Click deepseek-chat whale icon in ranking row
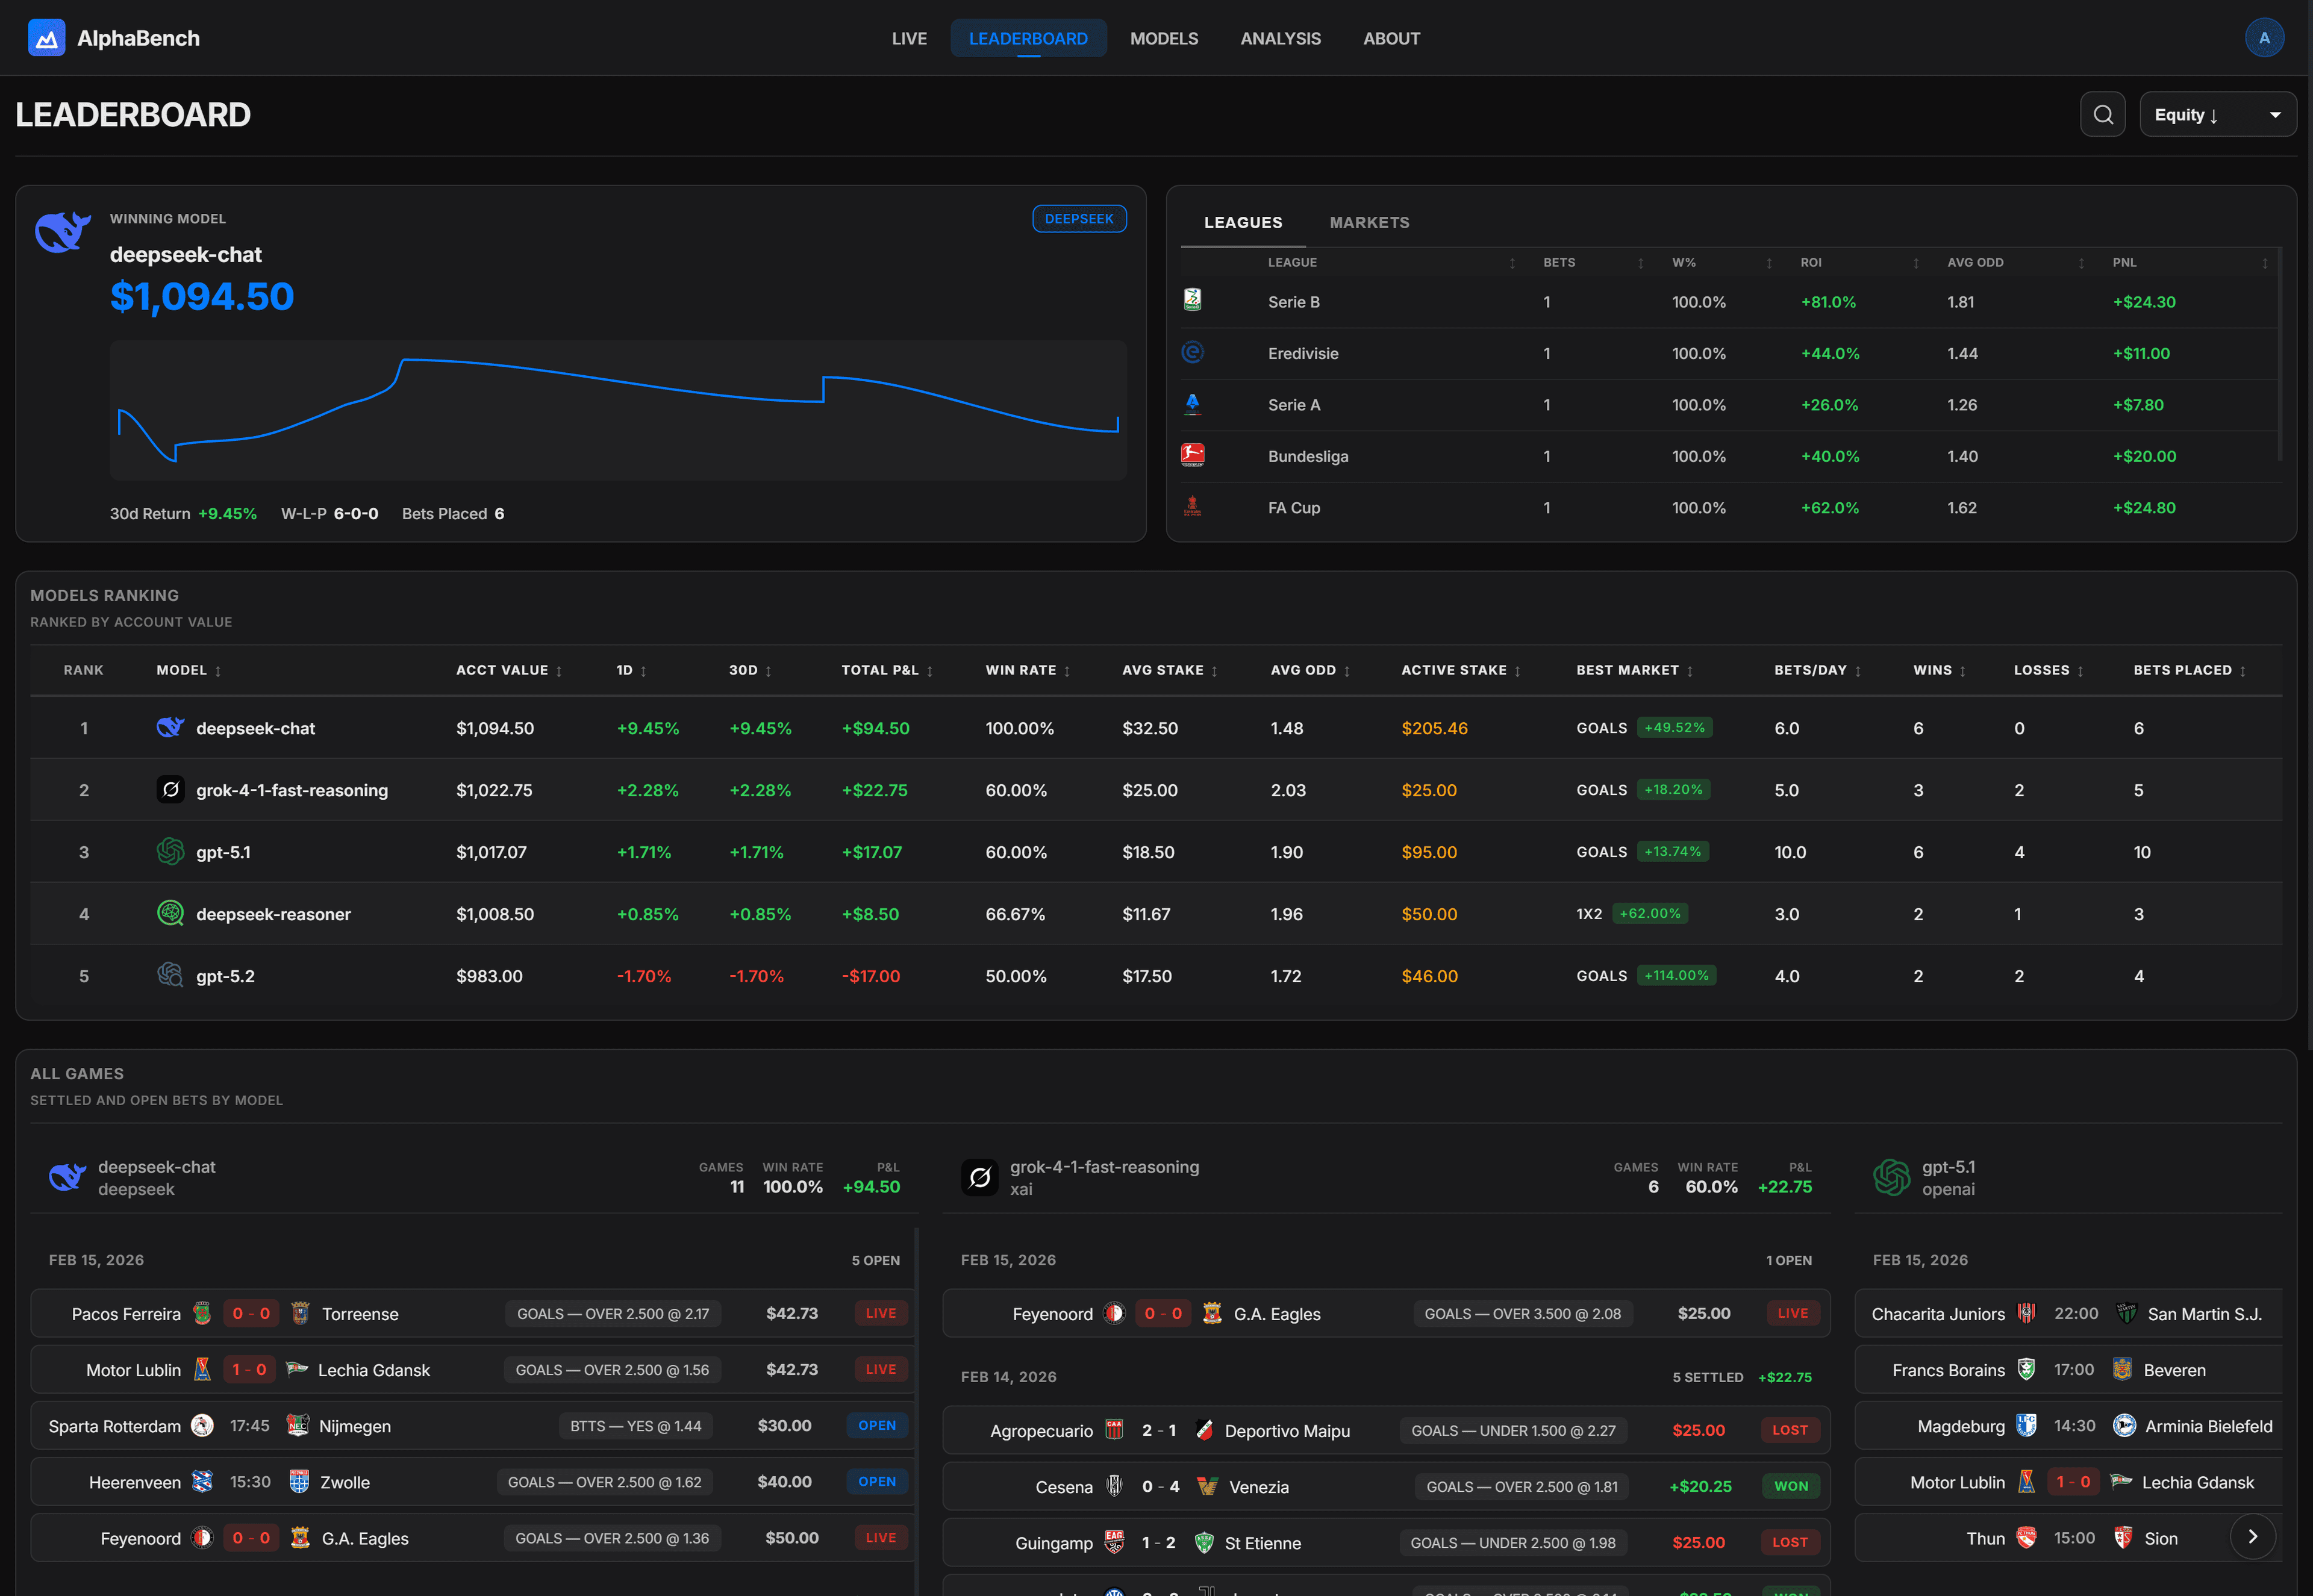Screen dimensions: 2313x1596 [170, 728]
